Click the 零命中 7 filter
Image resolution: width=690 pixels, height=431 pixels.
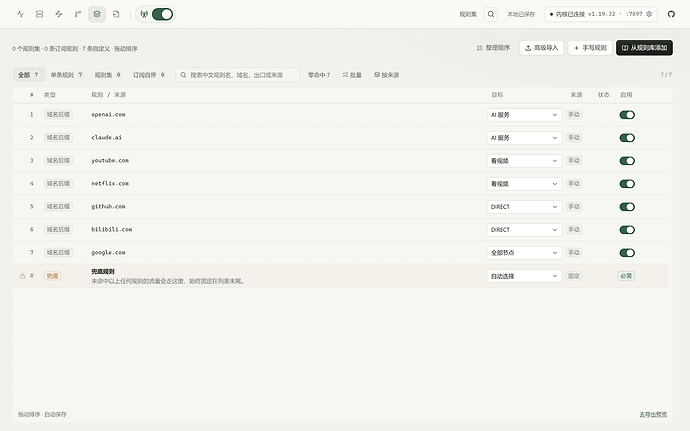tap(319, 75)
